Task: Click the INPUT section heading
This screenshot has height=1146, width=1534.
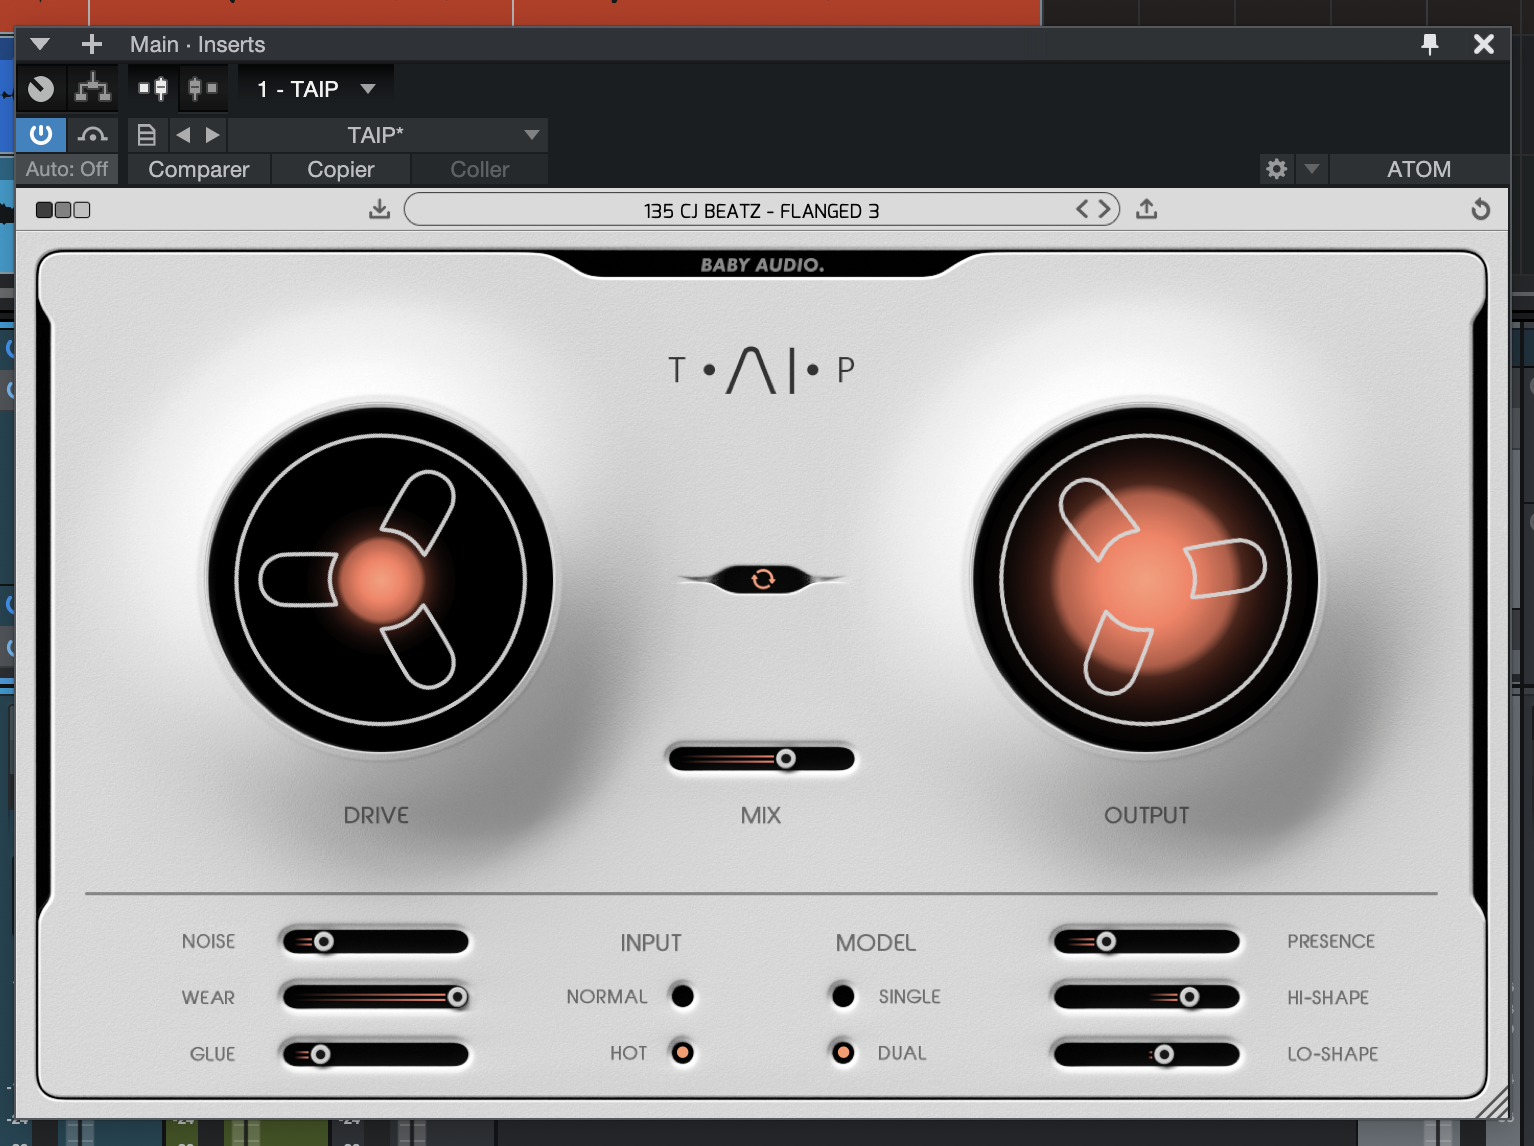Action: [651, 943]
